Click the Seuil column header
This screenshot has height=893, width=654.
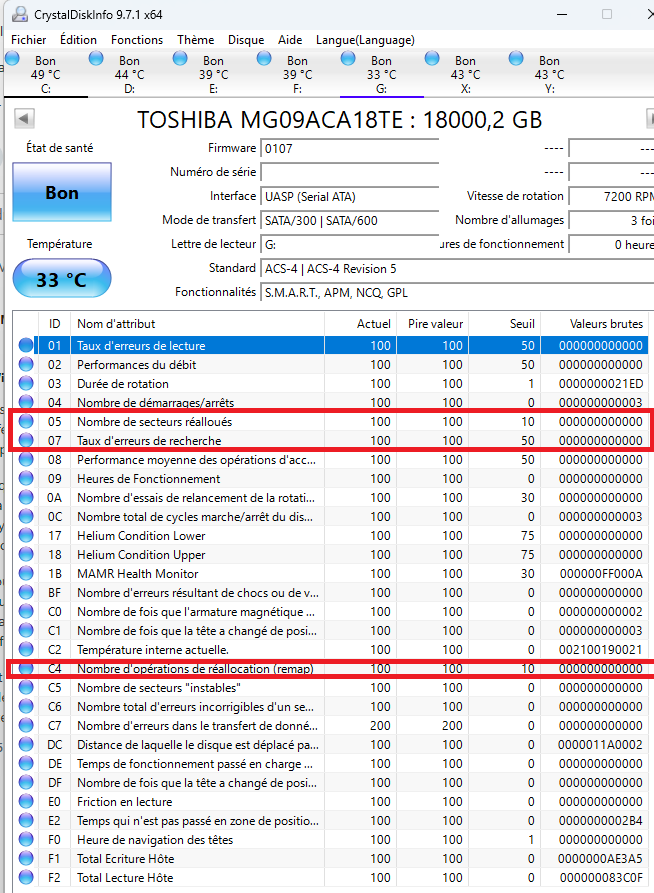tap(504, 323)
